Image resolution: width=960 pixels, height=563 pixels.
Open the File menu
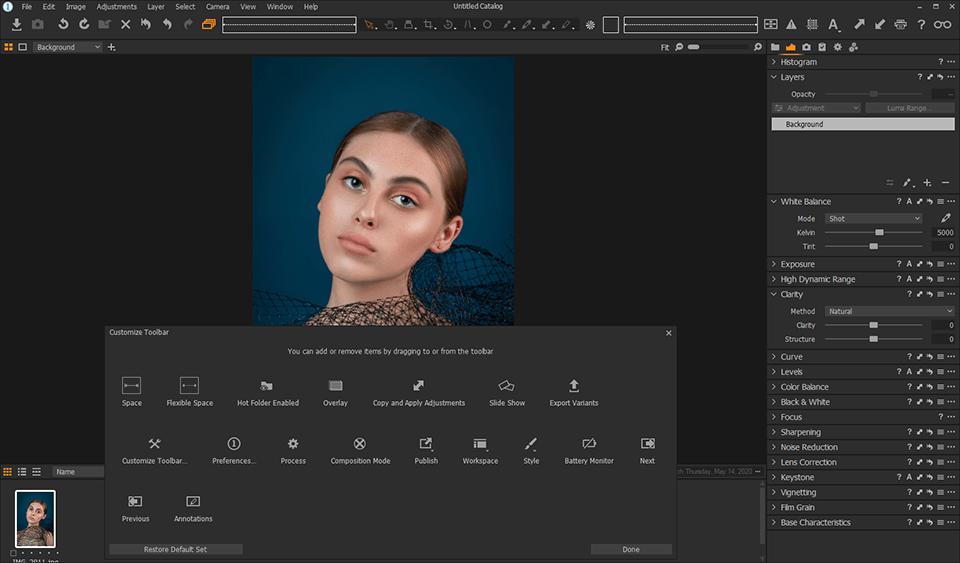pyautogui.click(x=27, y=7)
